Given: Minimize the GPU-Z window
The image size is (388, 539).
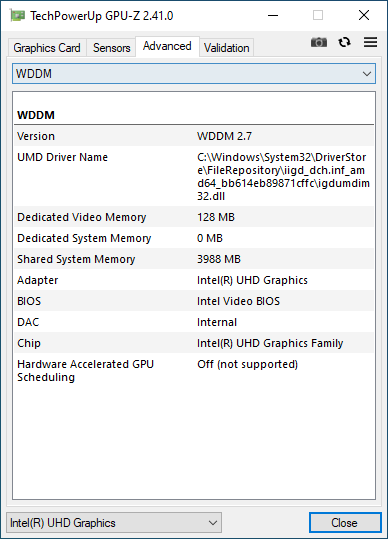Looking at the screenshot, I should (273, 15).
